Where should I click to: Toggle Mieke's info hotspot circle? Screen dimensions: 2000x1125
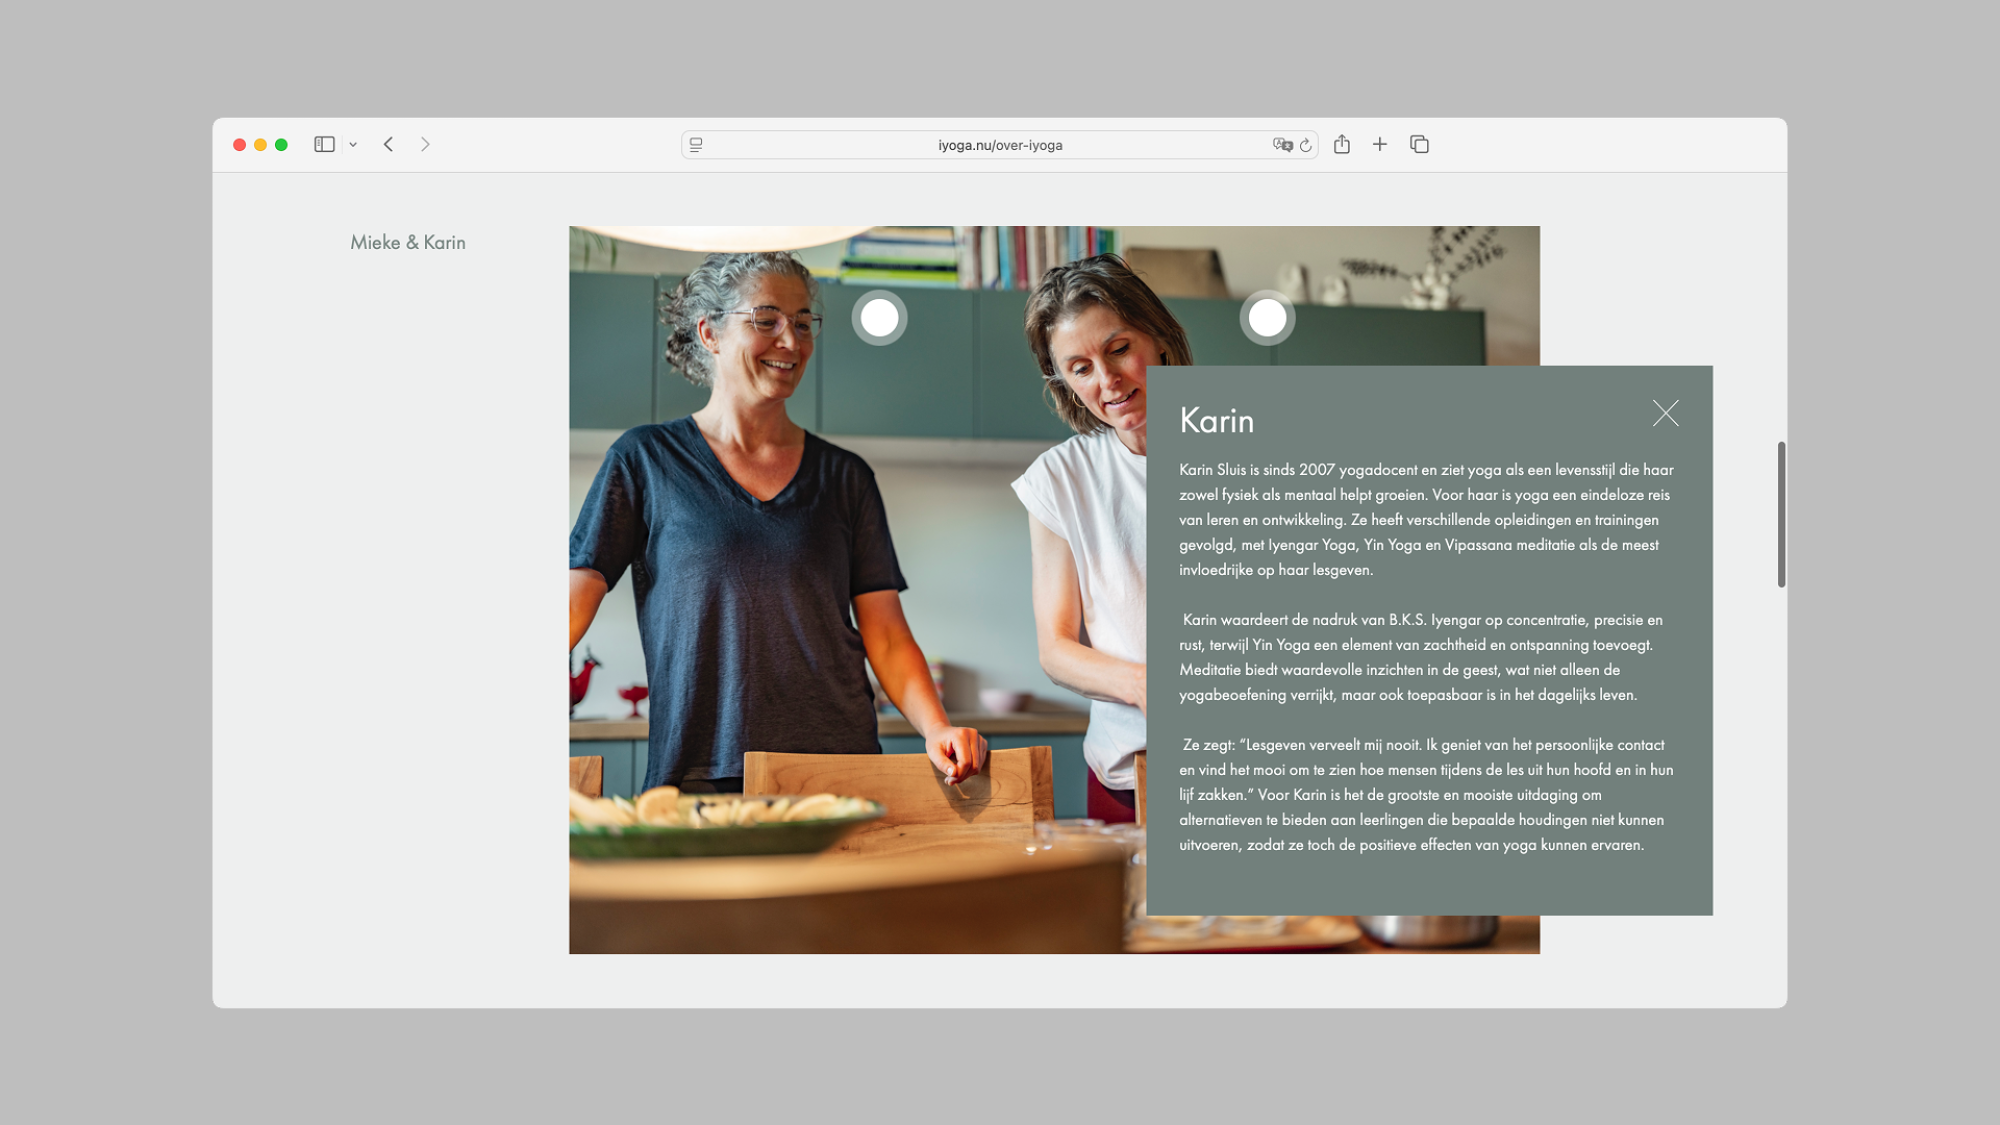coord(879,318)
